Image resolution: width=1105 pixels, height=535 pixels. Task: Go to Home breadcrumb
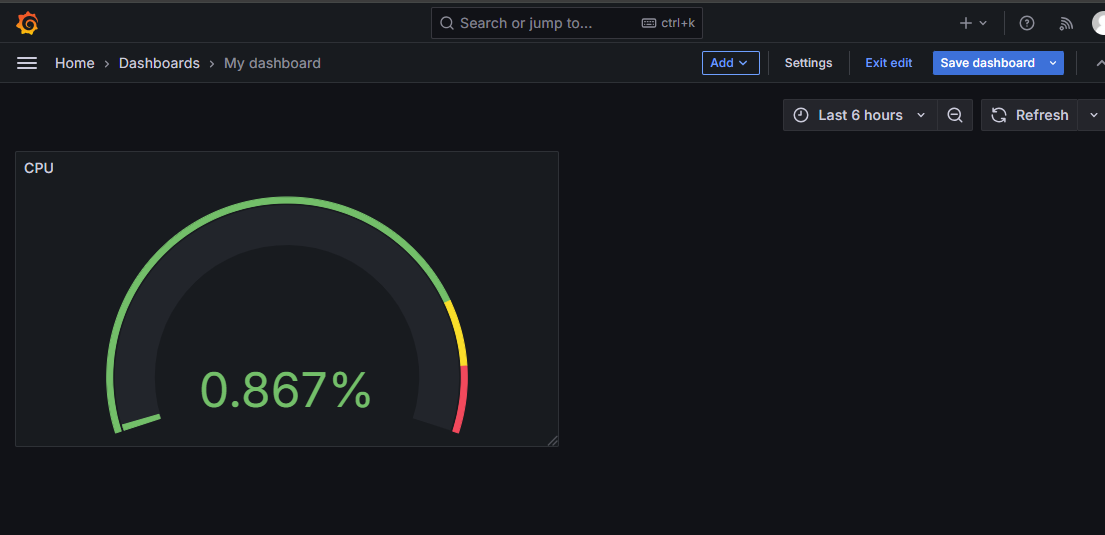(75, 63)
